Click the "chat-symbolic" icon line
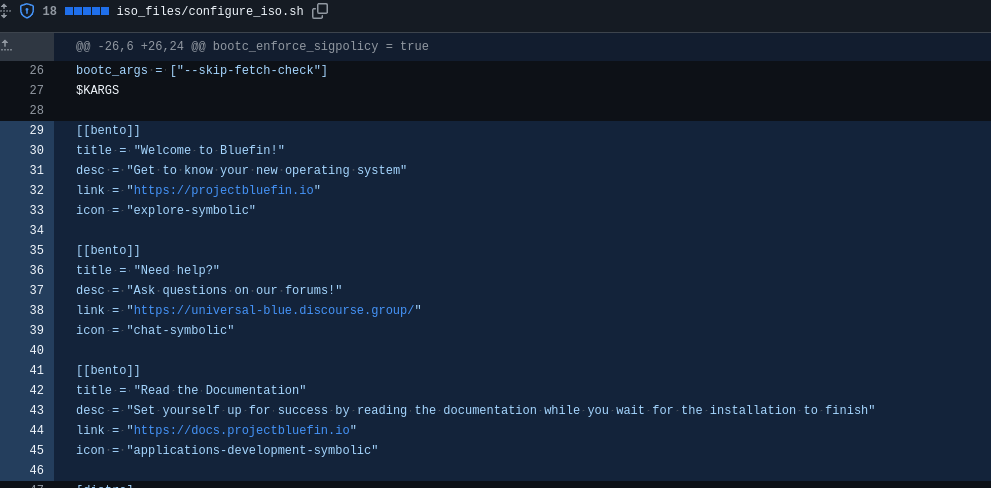This screenshot has height=488, width=991. pos(155,331)
